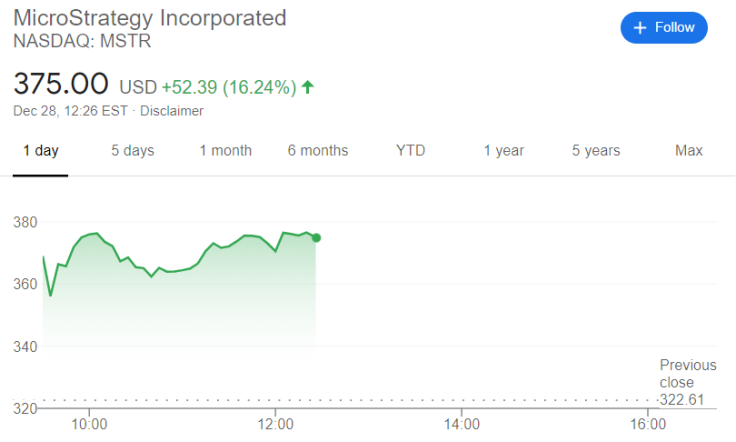View the 1 year chart
The image size is (736, 442).
point(504,151)
